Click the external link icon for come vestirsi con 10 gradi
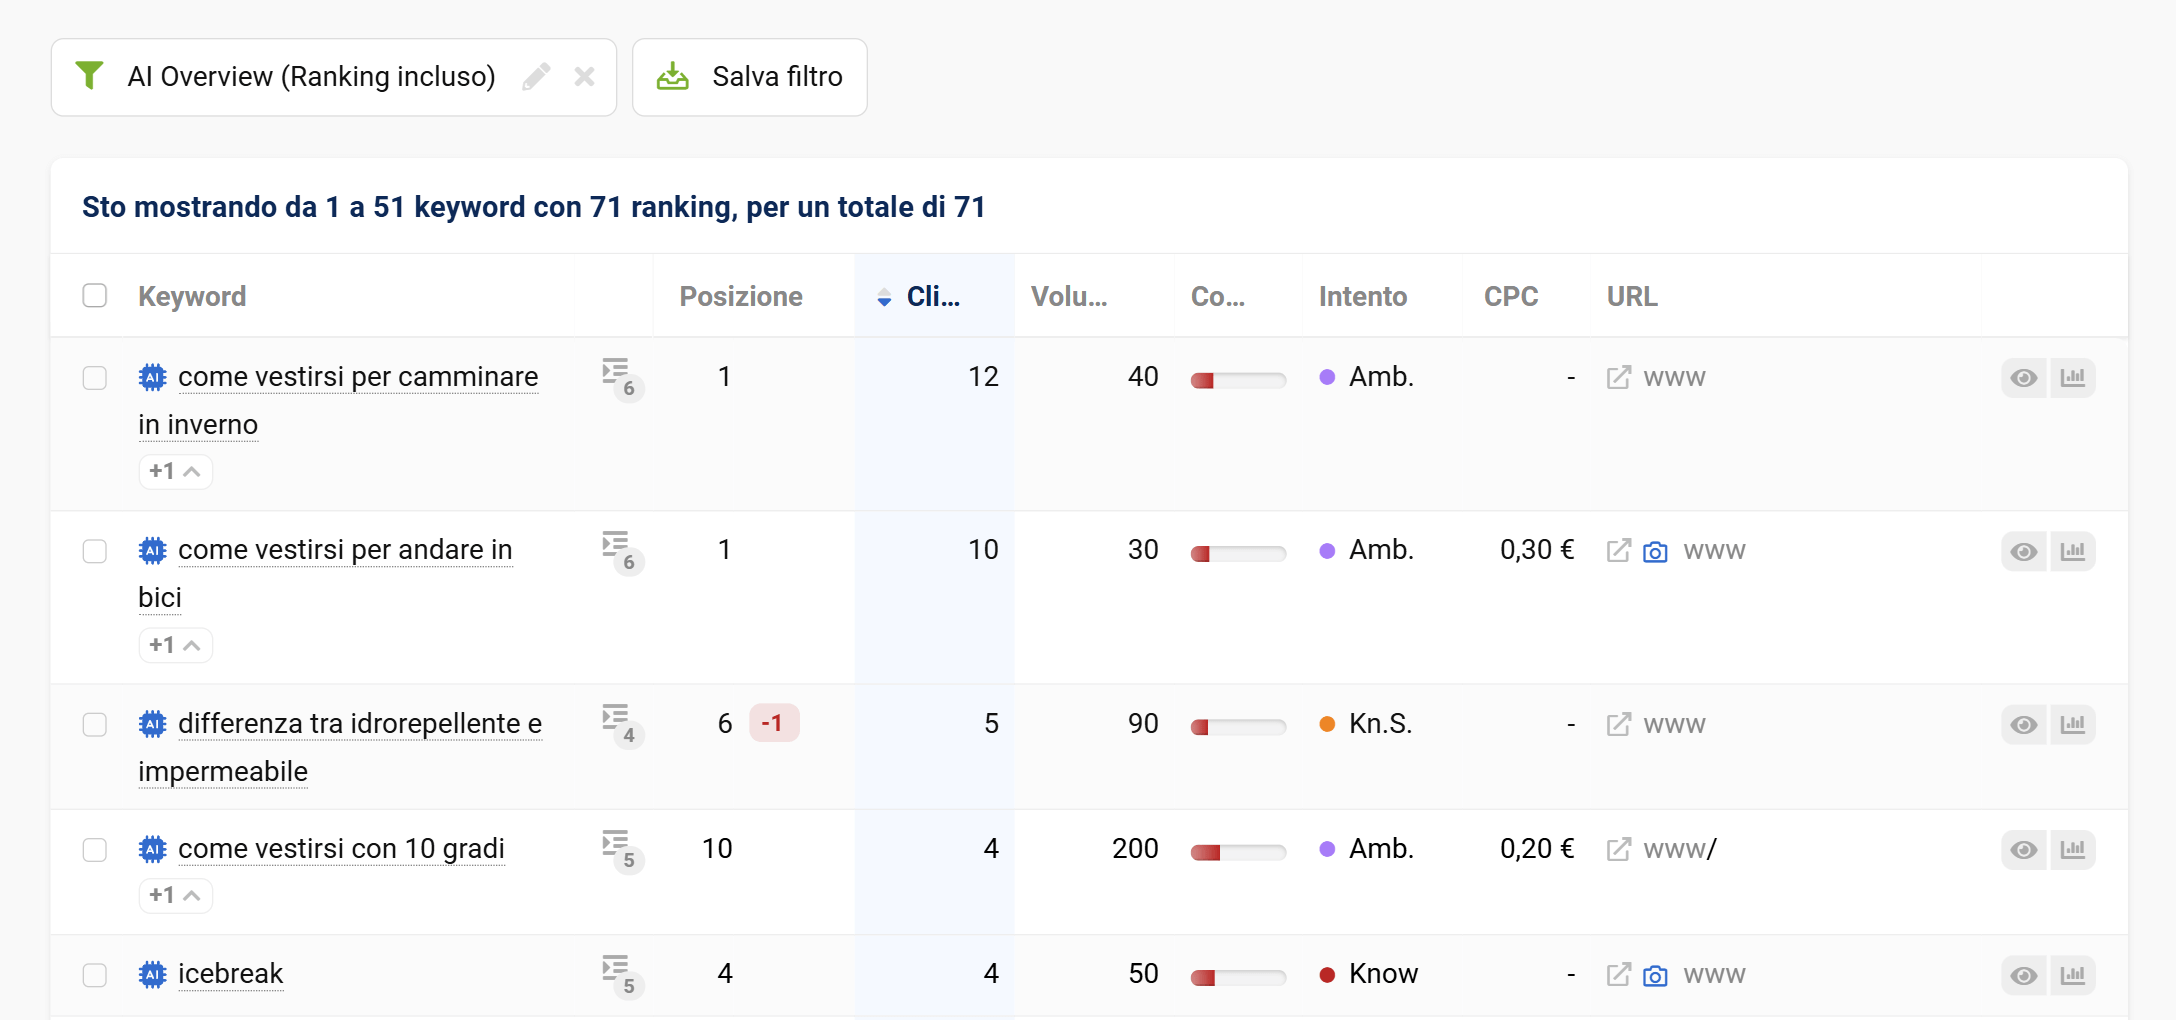 [x=1618, y=849]
